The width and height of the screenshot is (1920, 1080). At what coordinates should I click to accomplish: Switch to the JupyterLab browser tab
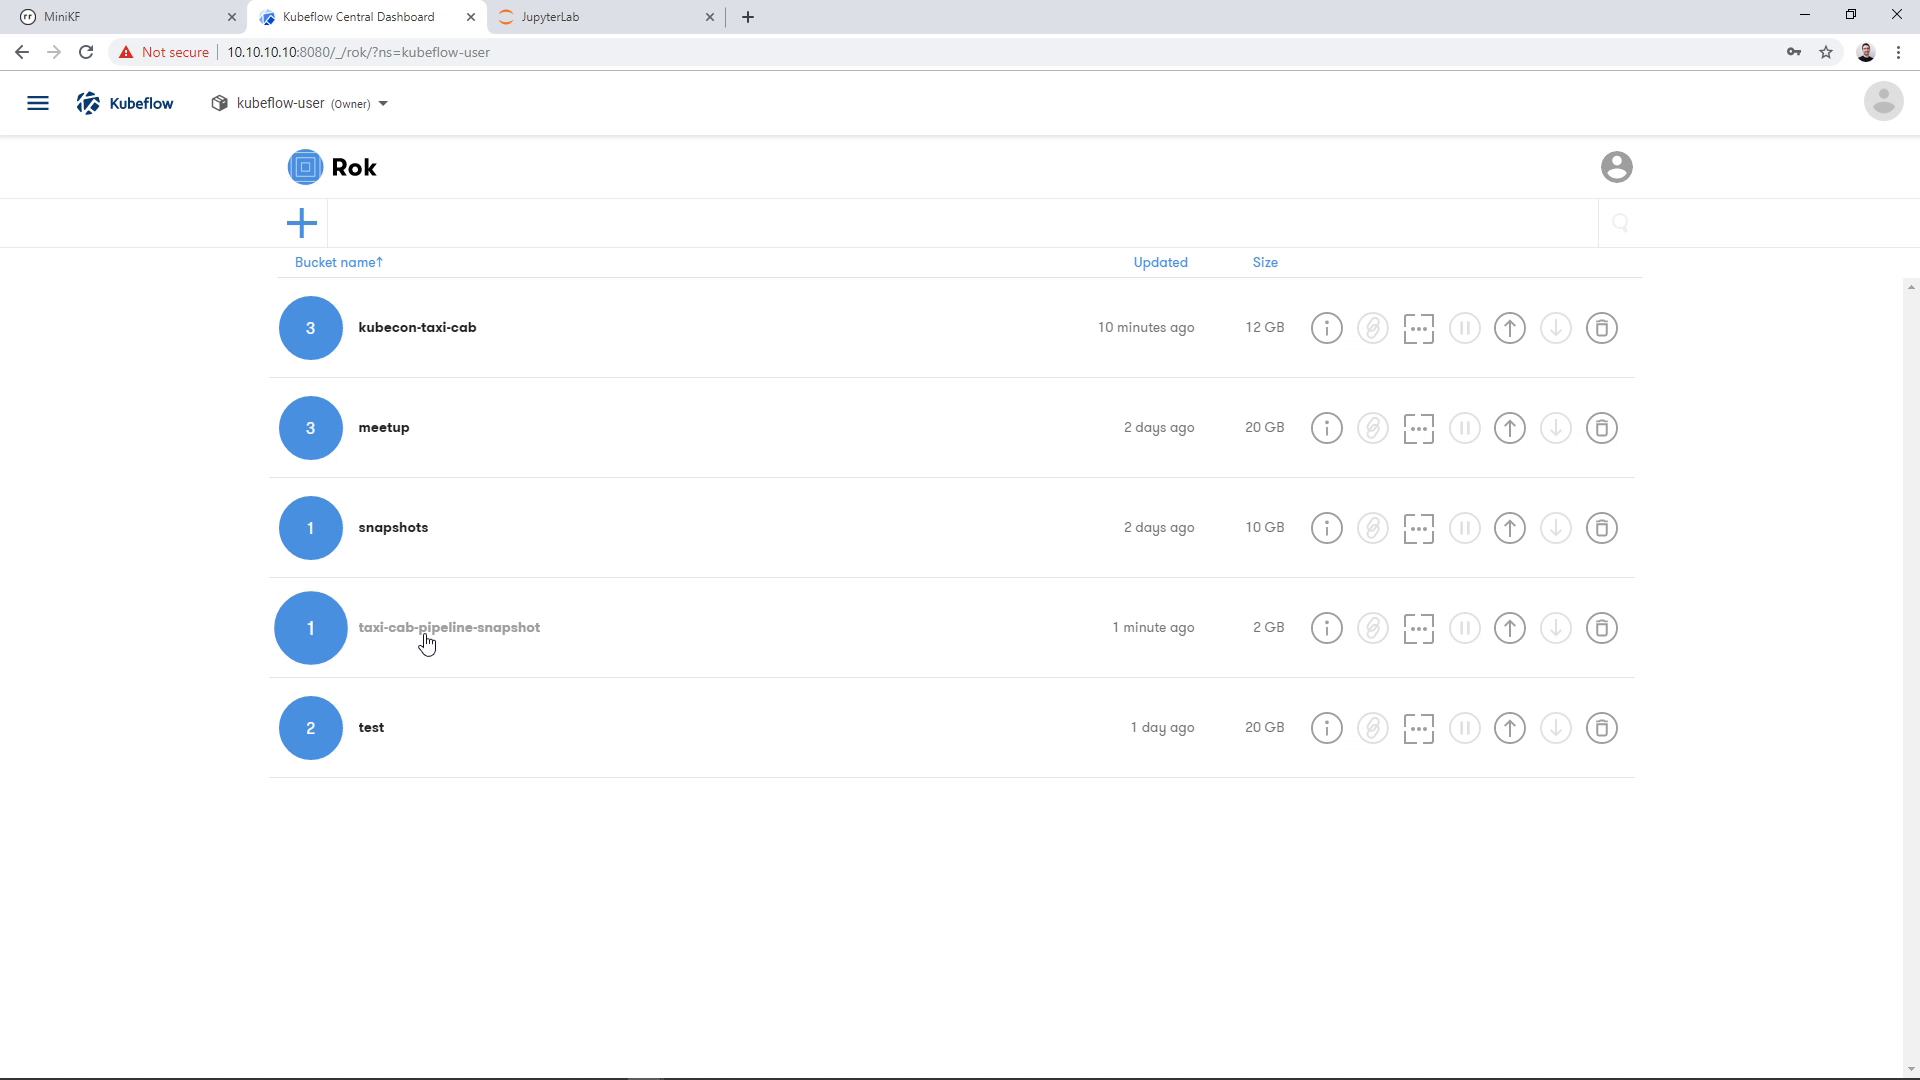(605, 17)
